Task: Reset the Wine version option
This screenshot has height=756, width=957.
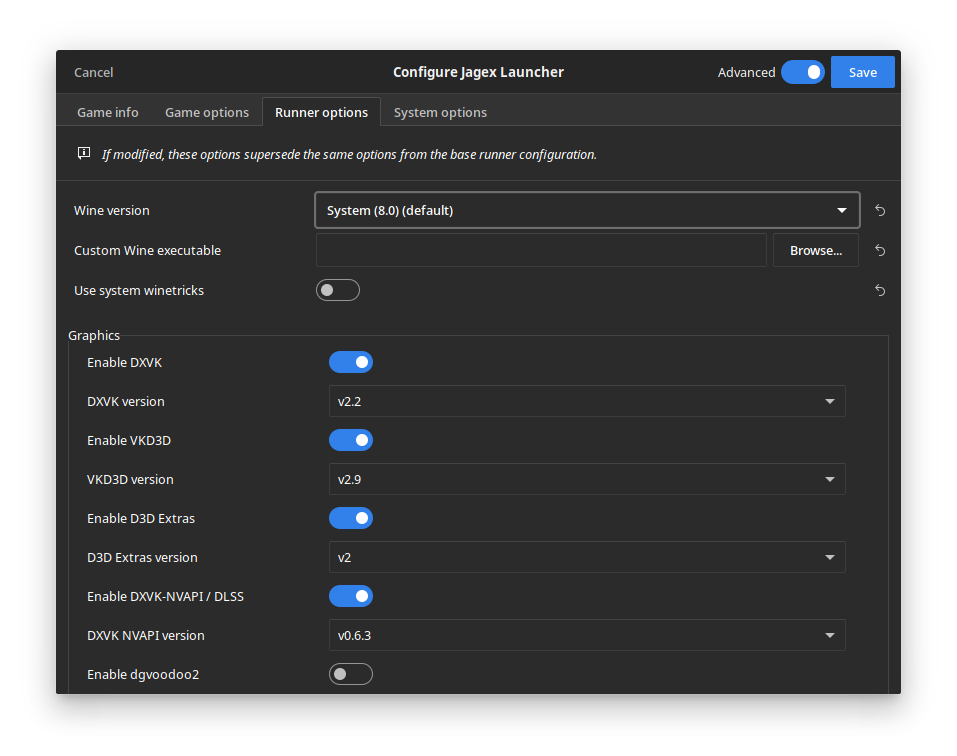Action: click(x=879, y=211)
